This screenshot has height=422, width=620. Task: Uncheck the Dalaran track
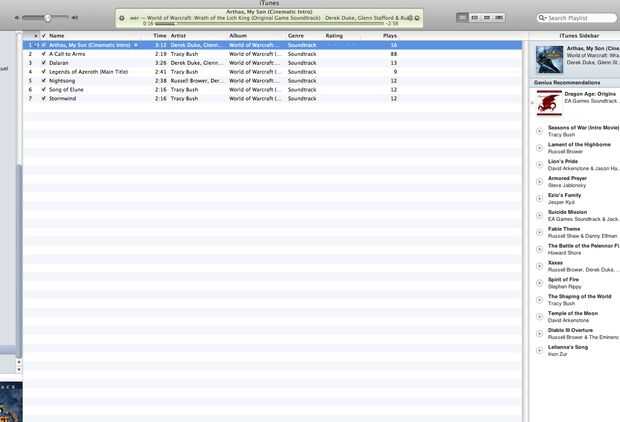[x=43, y=63]
